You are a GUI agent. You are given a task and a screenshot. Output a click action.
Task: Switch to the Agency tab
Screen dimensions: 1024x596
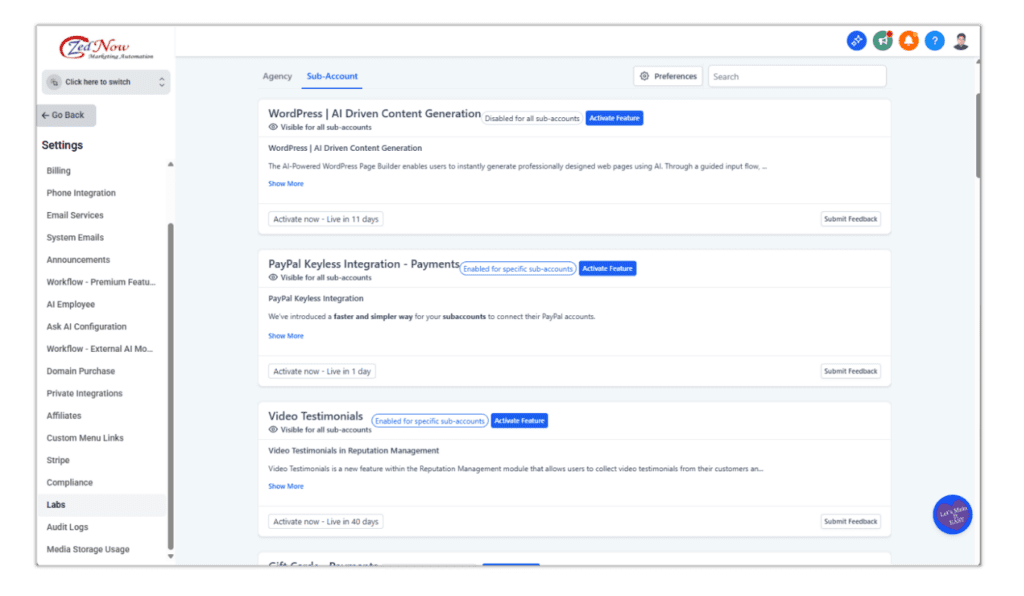277,76
